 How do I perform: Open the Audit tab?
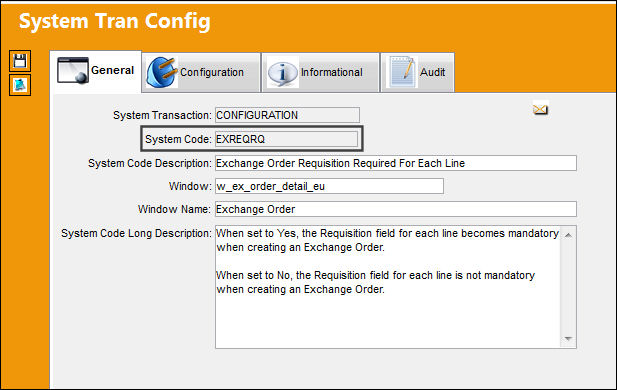417,72
